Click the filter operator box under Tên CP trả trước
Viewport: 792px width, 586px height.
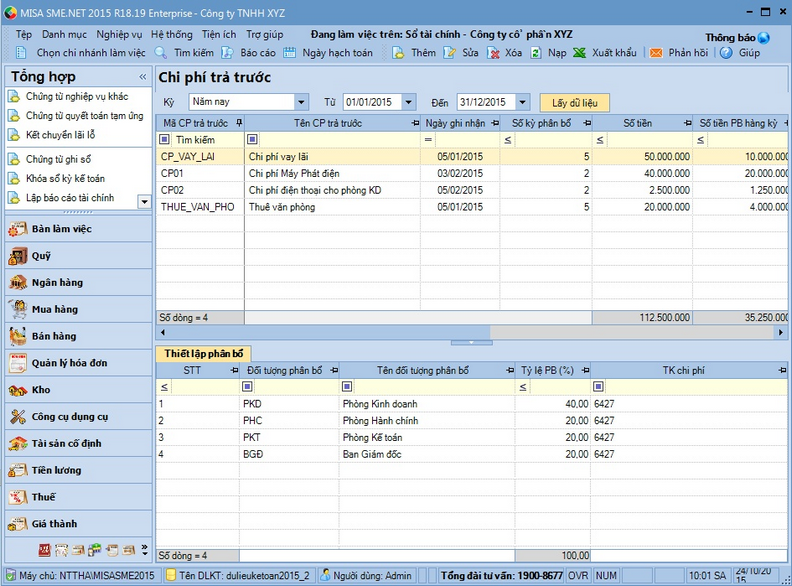click(x=253, y=139)
